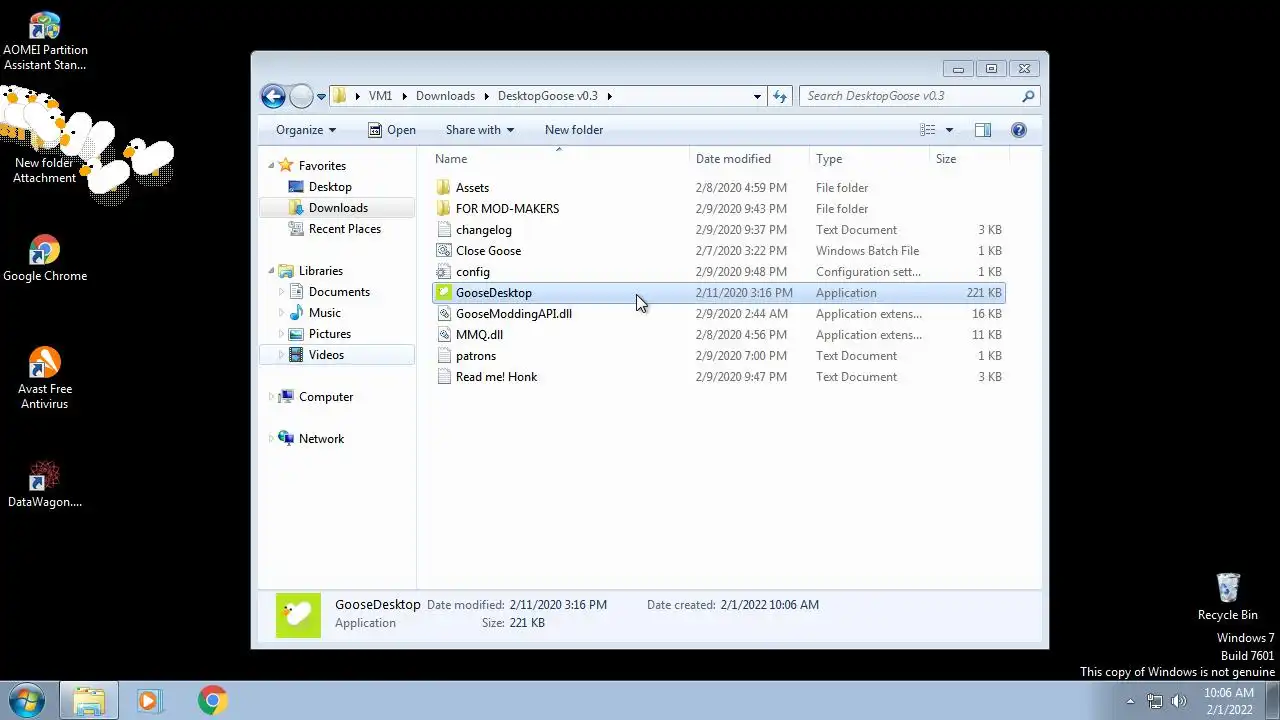The height and width of the screenshot is (720, 1280).
Task: Click the New folder button
Action: [574, 130]
